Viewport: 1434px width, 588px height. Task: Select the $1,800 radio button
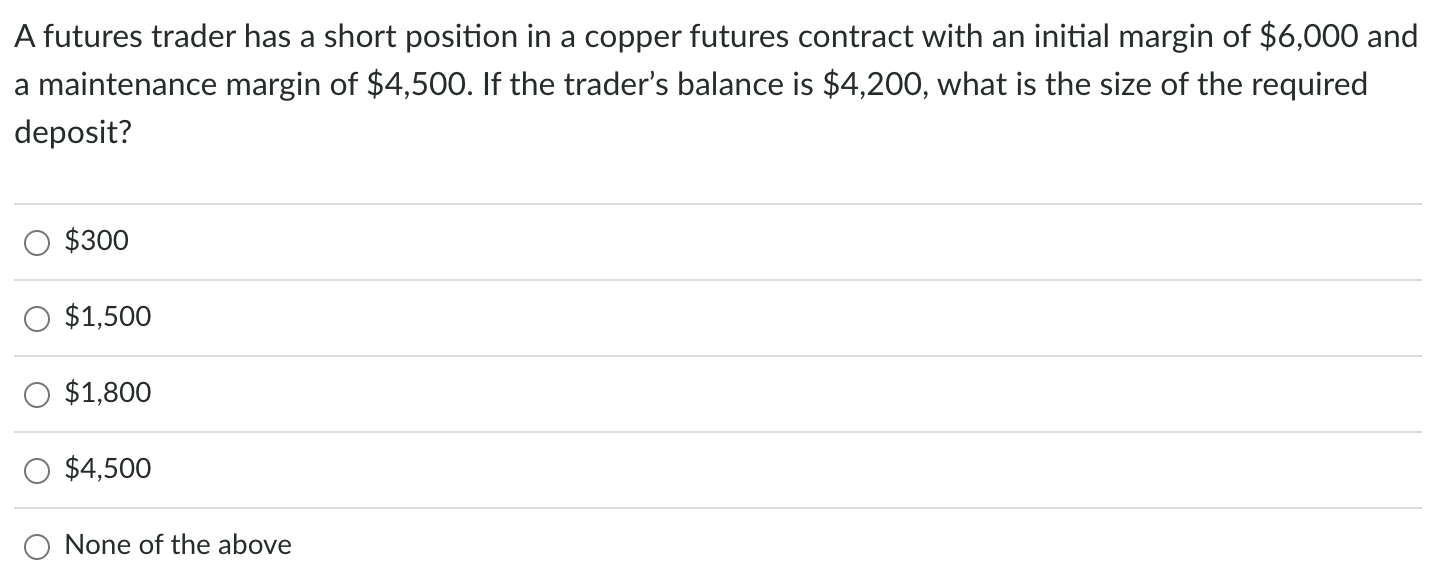[x=37, y=394]
